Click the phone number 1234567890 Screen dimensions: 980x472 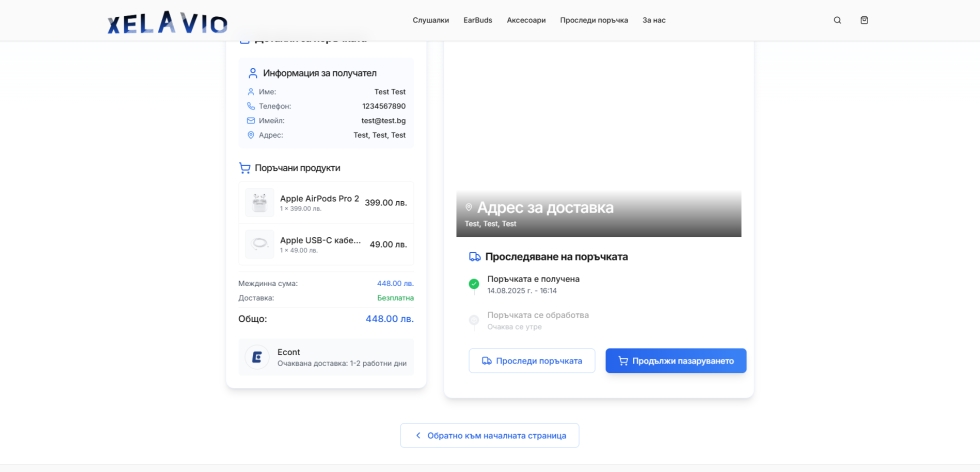coord(384,106)
